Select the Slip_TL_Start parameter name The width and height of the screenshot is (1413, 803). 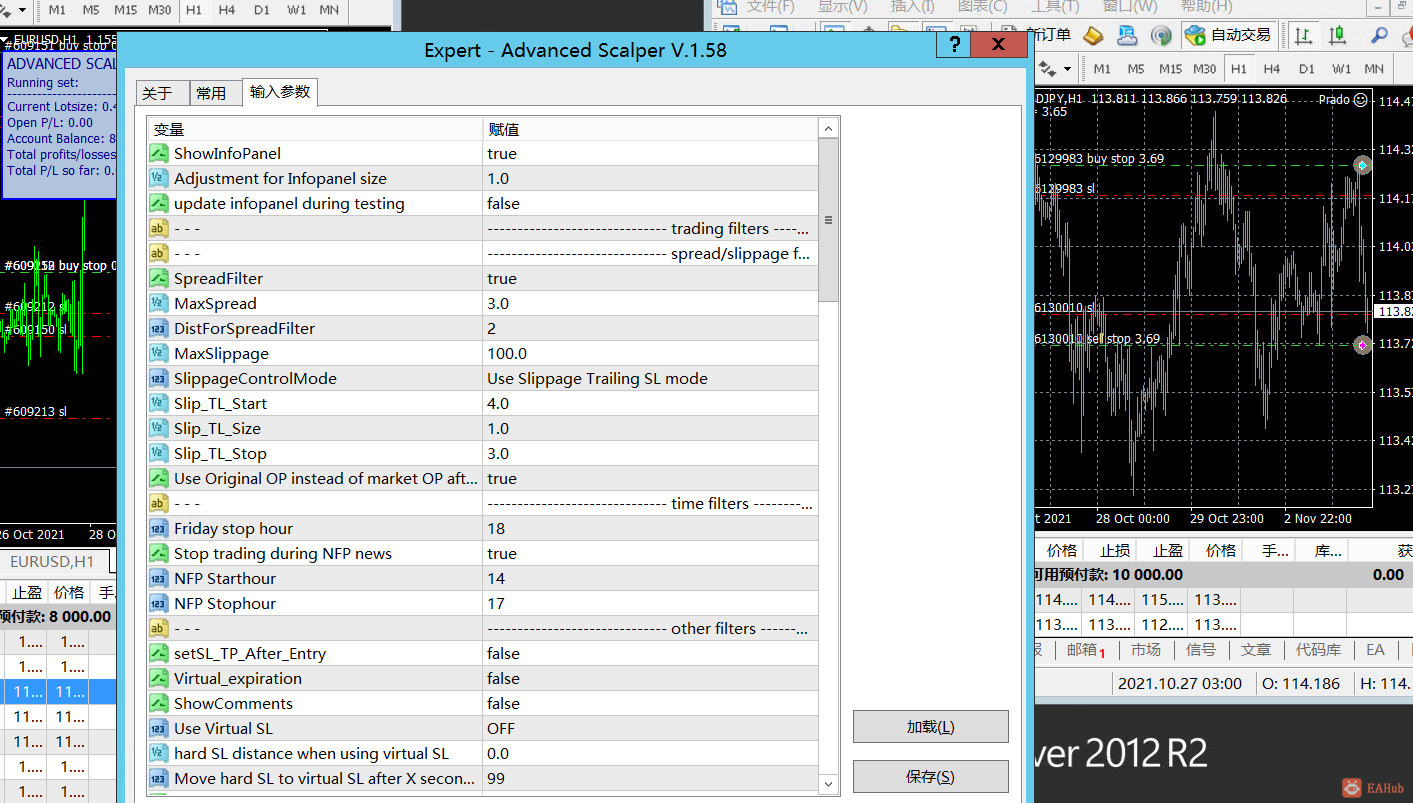[x=220, y=403]
